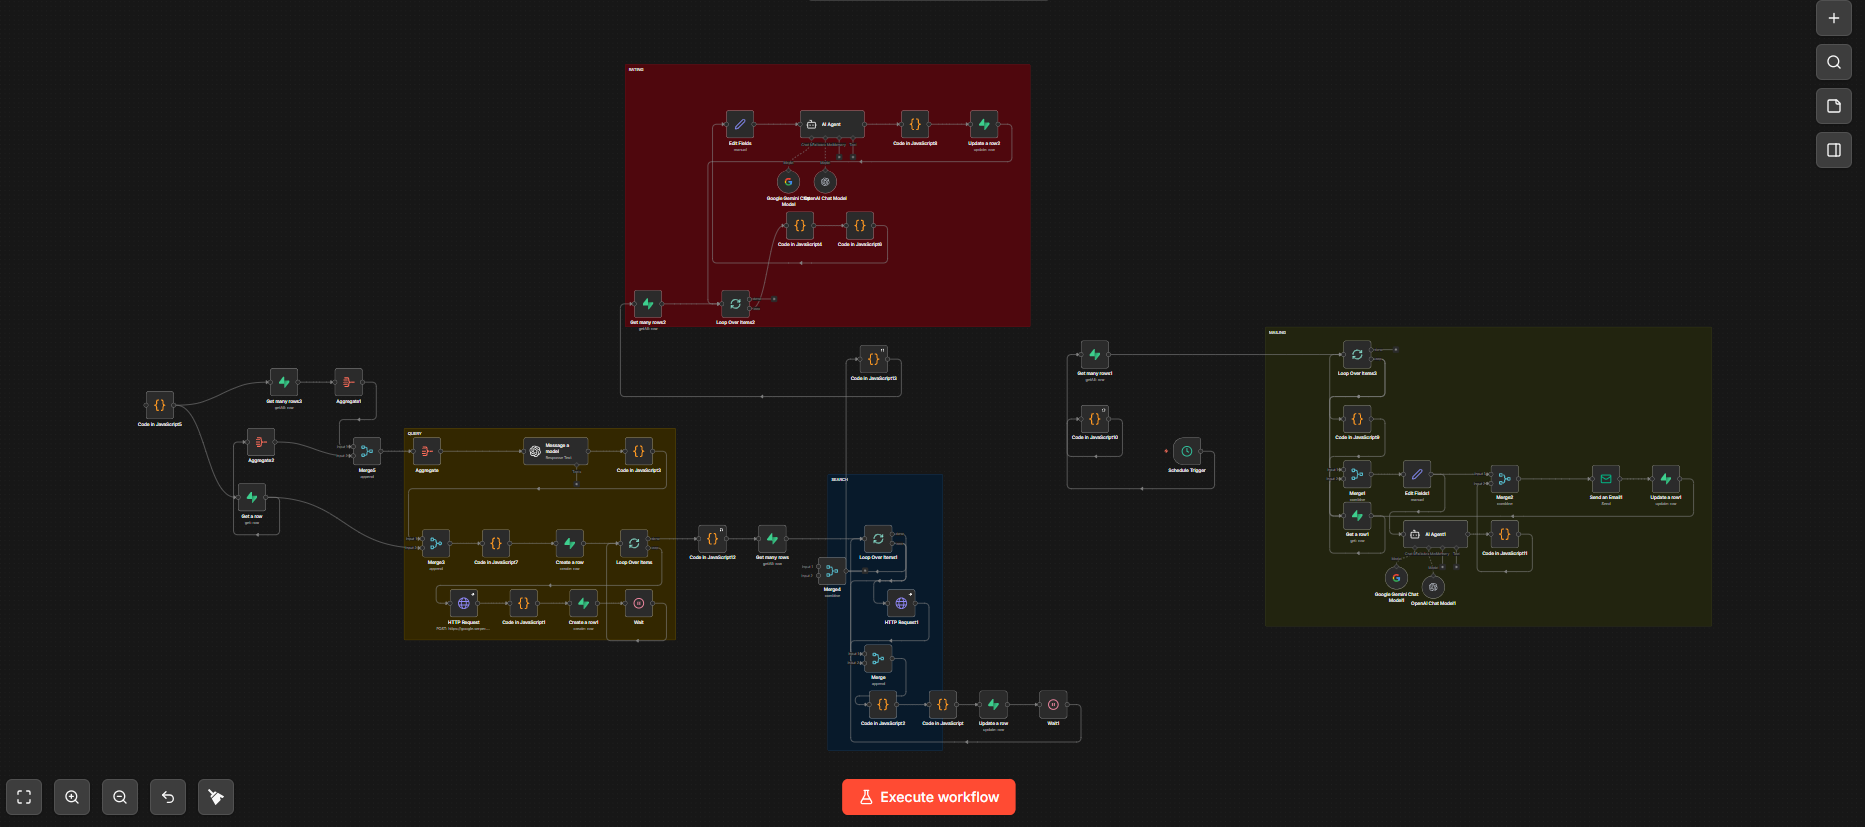
Task: Select the Get many rows1 node
Action: 1095,354
